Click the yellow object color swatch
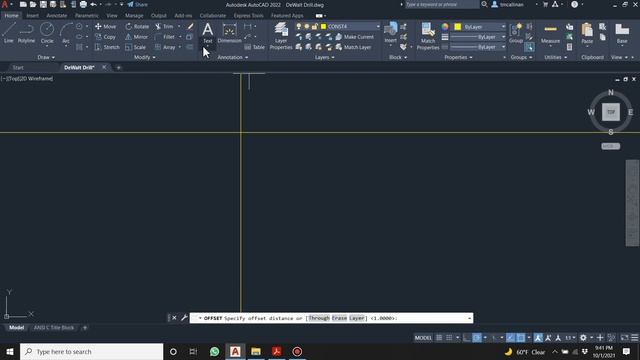The height and width of the screenshot is (360, 640). (458, 27)
